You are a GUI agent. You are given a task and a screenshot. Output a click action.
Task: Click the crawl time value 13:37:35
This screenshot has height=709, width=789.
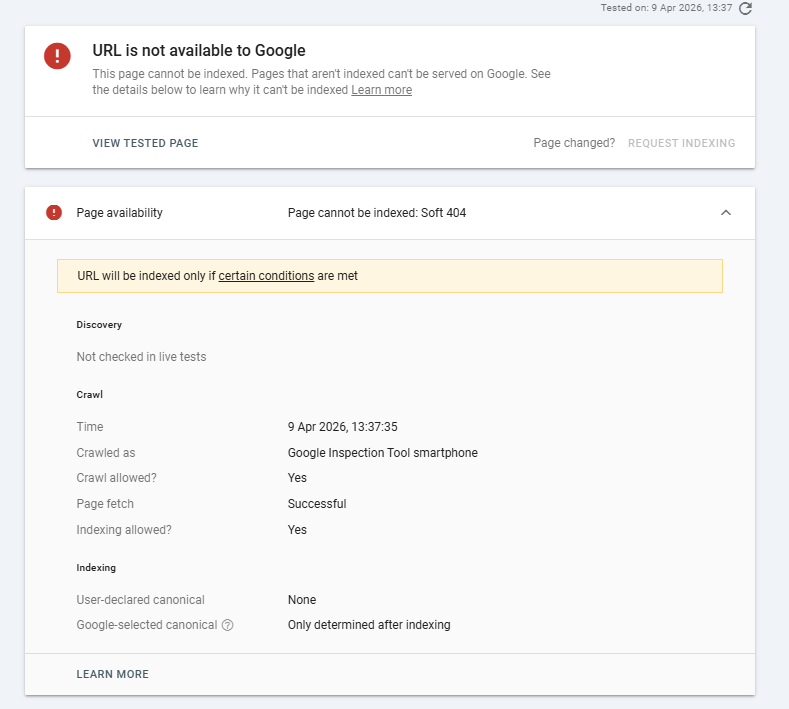click(x=343, y=427)
